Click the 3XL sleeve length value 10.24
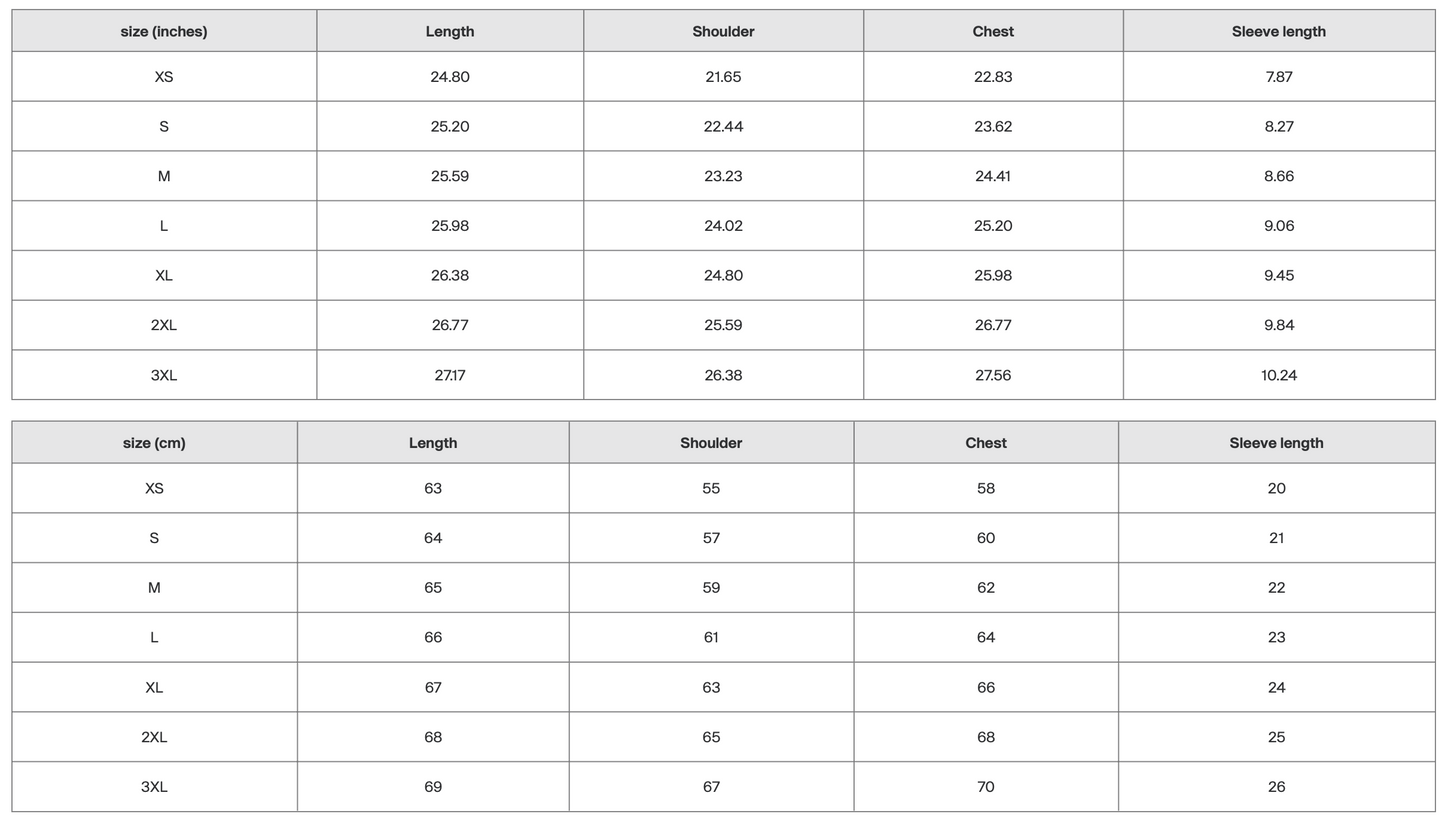 point(1279,376)
